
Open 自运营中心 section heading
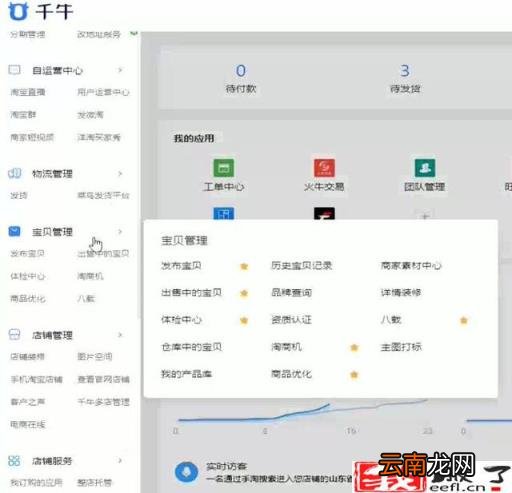tap(57, 70)
